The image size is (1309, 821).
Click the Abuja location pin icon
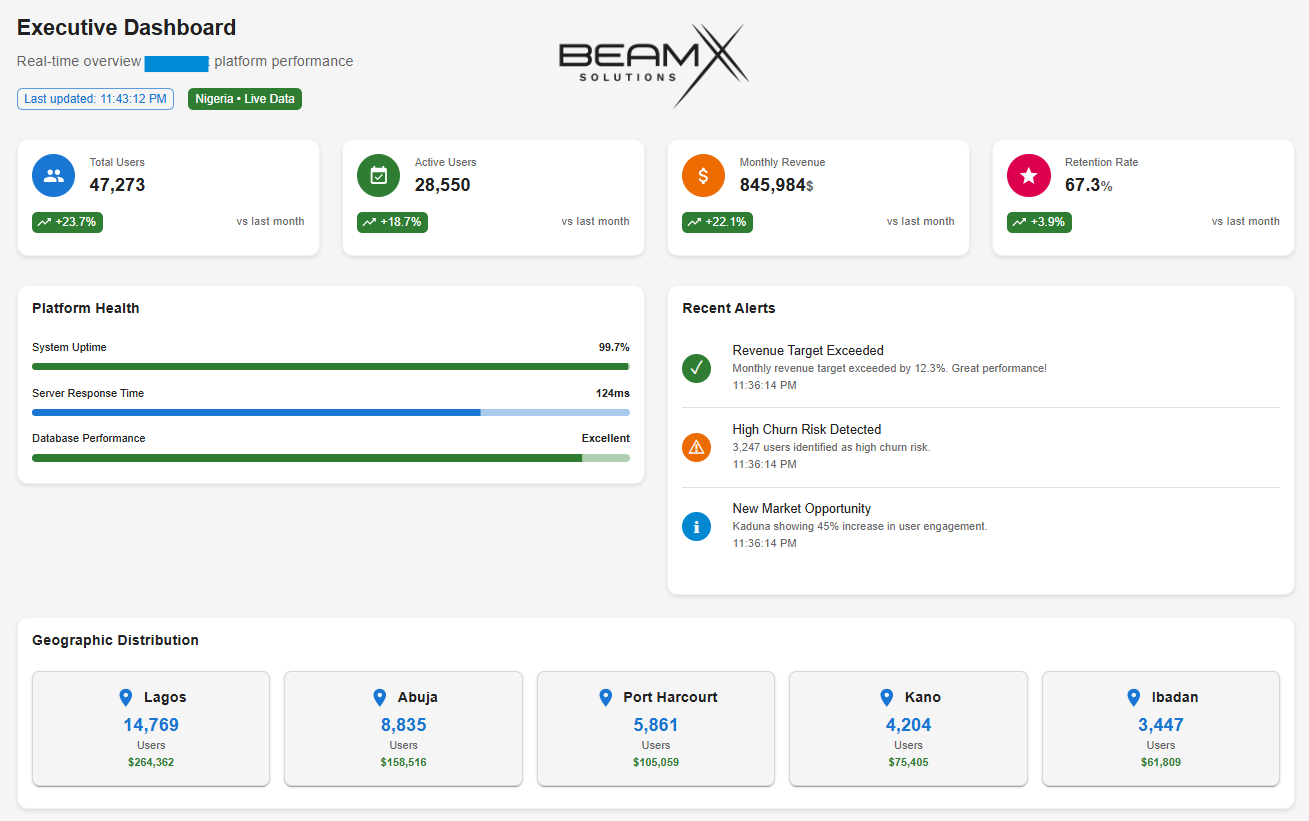[380, 697]
